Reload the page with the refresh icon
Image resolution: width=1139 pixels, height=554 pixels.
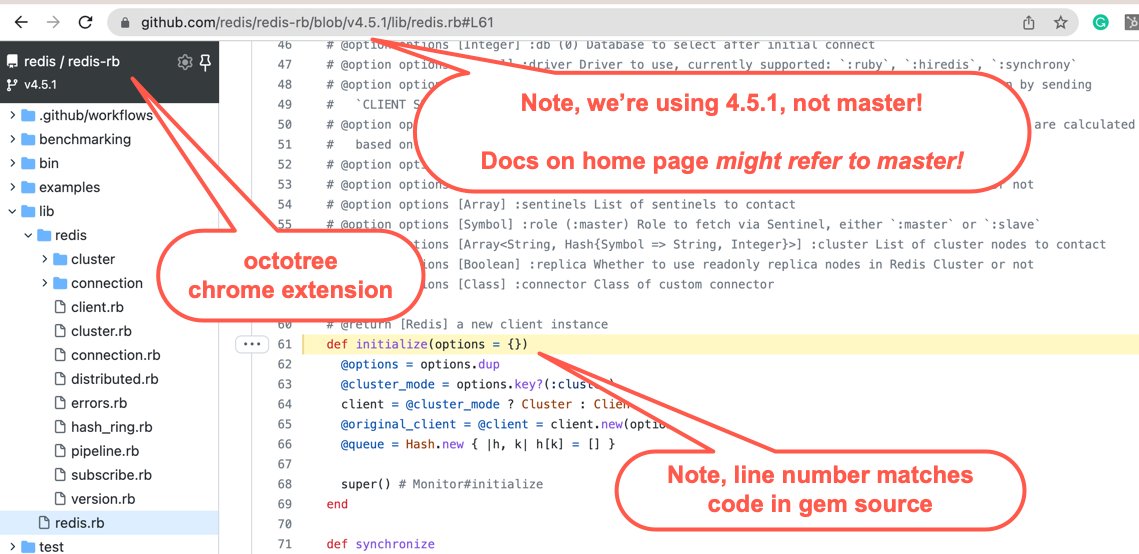85,23
